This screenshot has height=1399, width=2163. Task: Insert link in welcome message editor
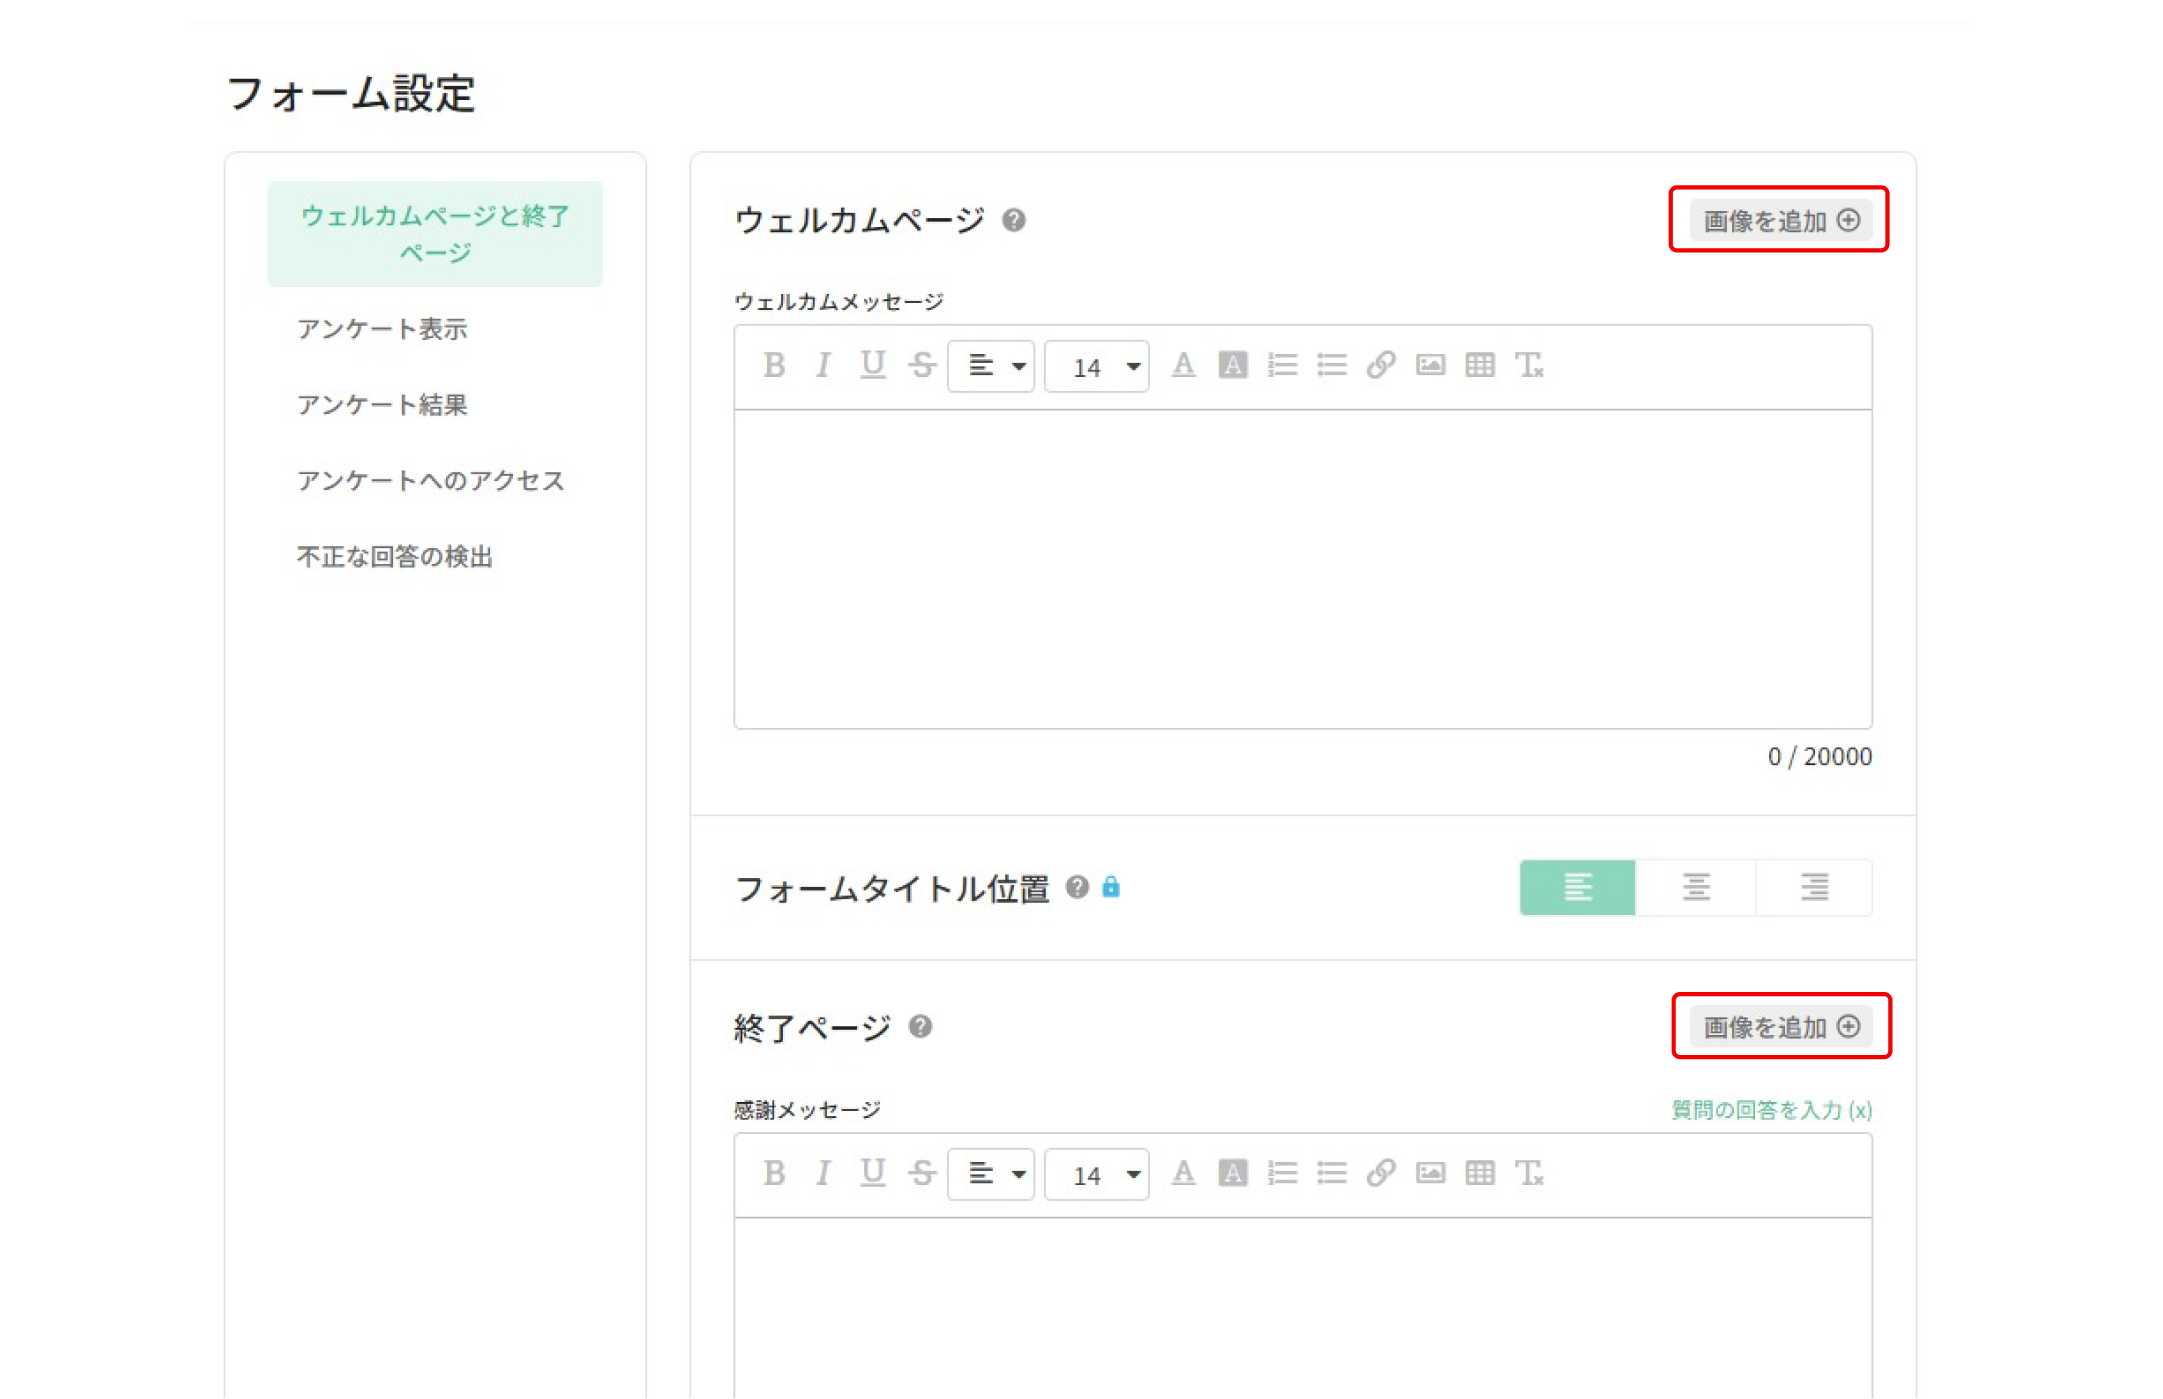(1381, 366)
